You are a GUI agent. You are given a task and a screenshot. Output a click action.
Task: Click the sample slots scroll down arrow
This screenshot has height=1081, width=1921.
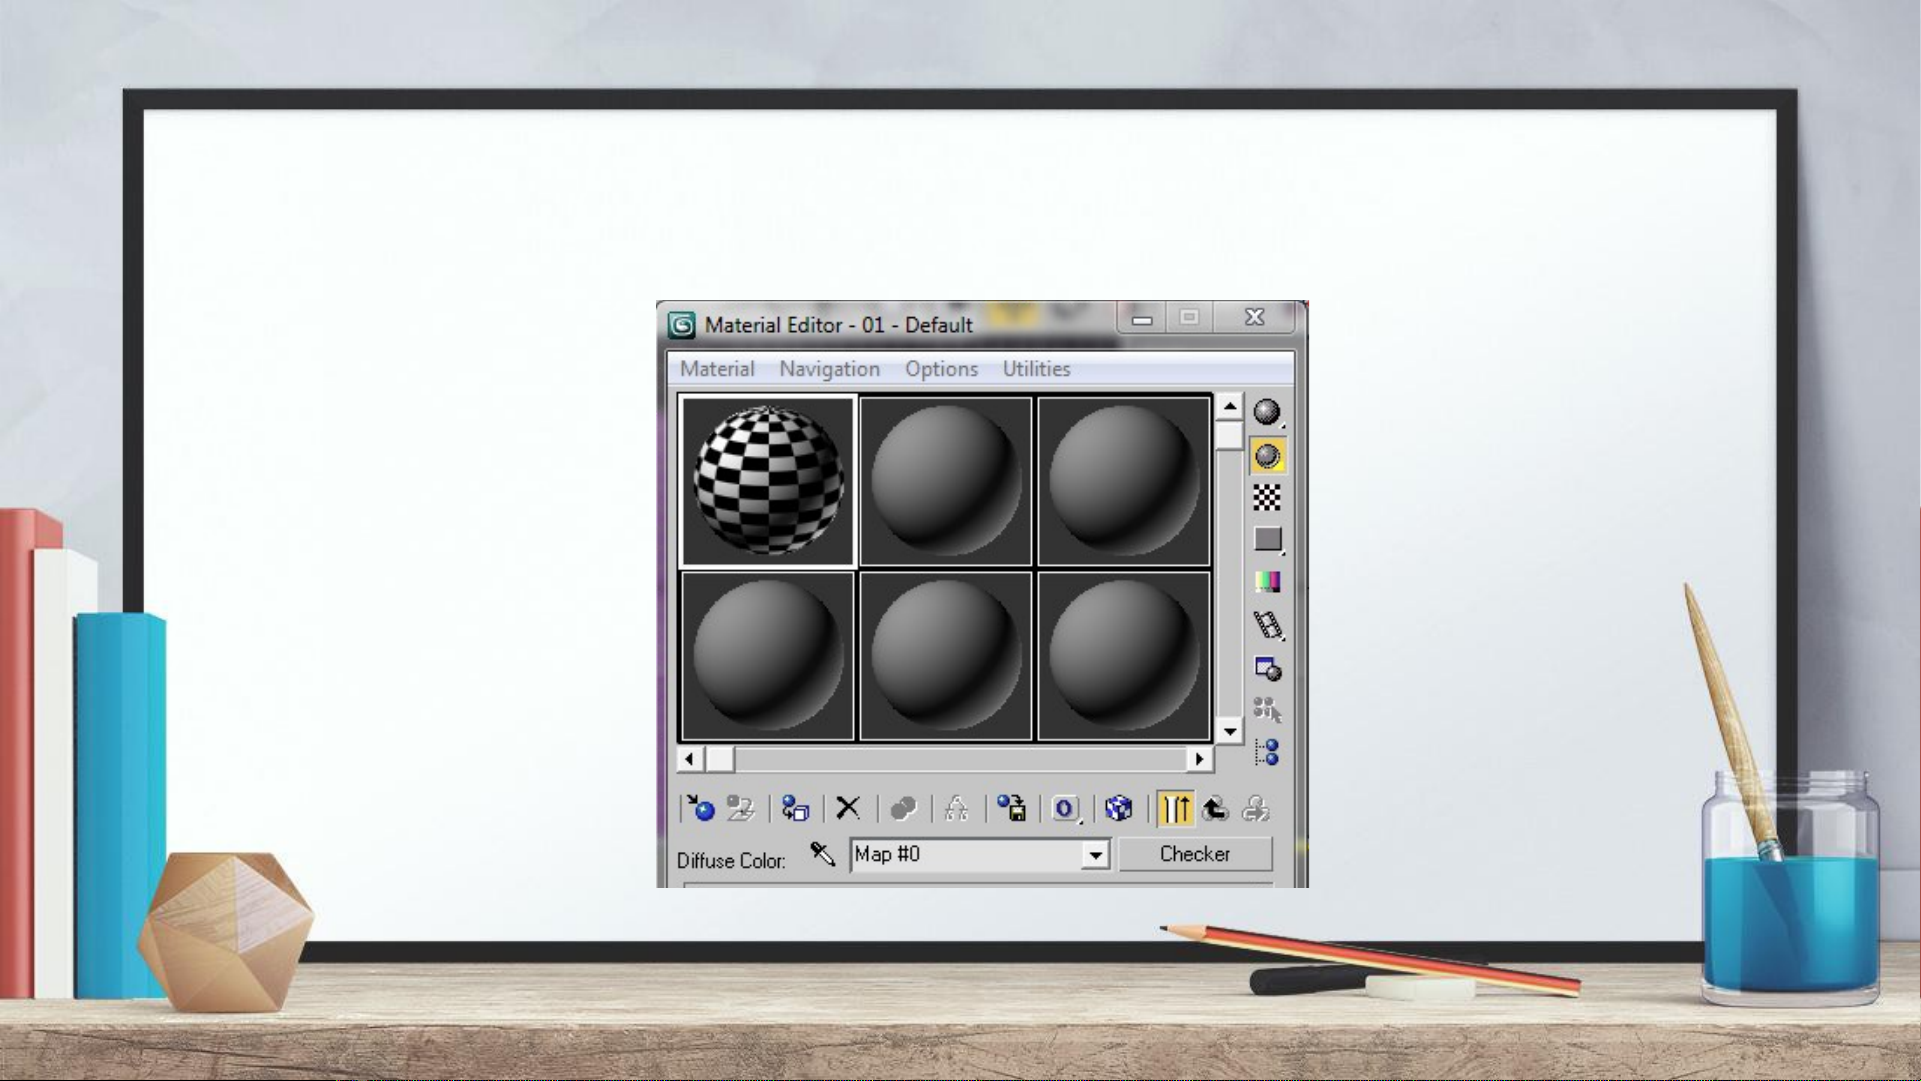tap(1230, 732)
